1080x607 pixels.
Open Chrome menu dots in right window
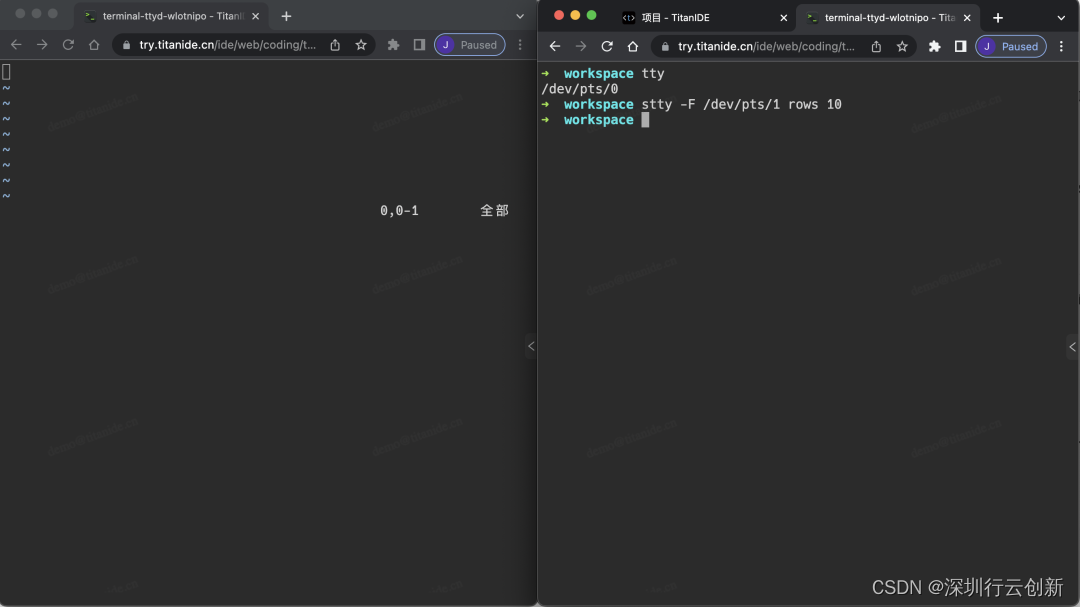(x=1061, y=46)
